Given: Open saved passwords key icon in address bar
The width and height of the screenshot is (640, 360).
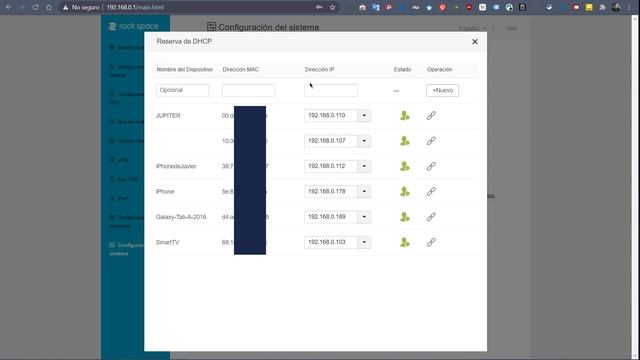Looking at the screenshot, I should [319, 7].
